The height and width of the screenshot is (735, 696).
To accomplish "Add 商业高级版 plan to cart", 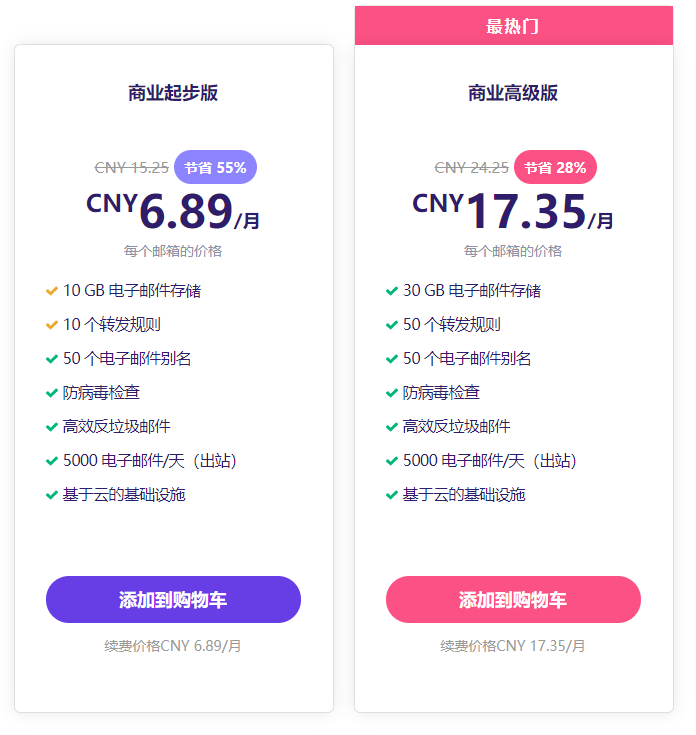I will pyautogui.click(x=513, y=600).
